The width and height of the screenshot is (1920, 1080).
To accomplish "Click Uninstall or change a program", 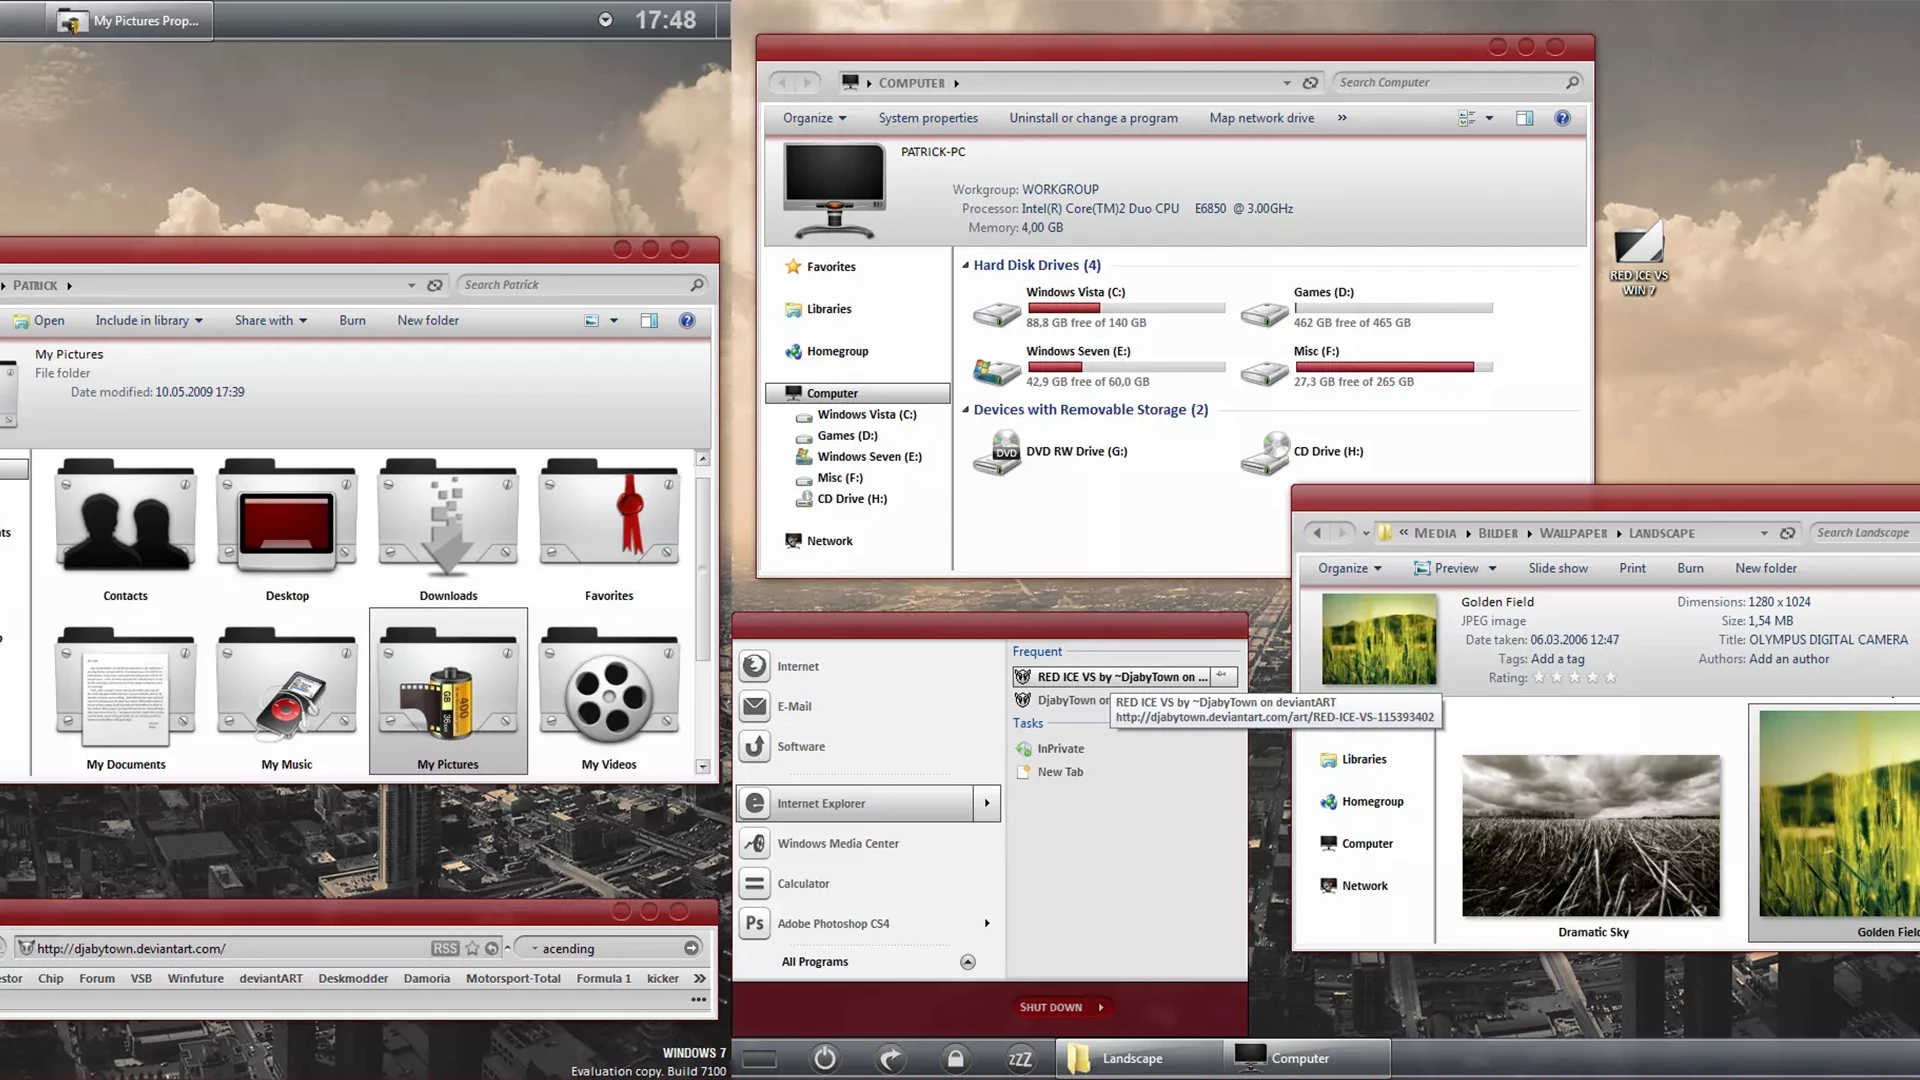I will click(1093, 118).
